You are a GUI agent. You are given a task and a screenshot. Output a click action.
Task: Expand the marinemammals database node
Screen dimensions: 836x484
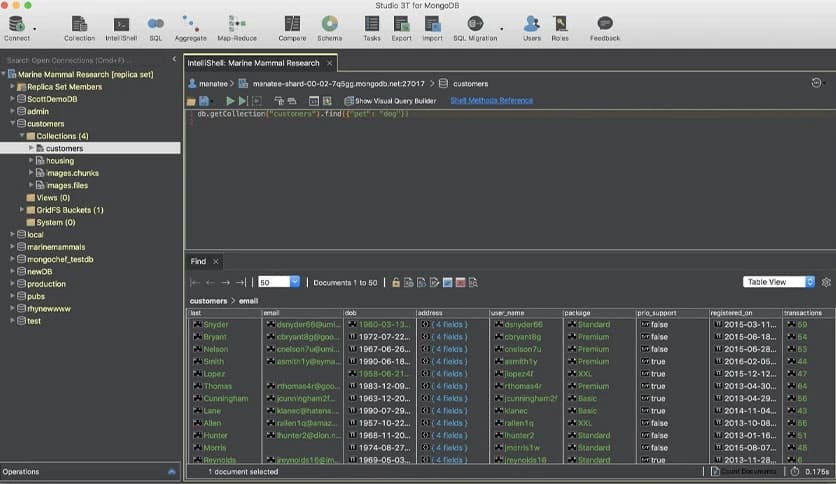coord(49,247)
